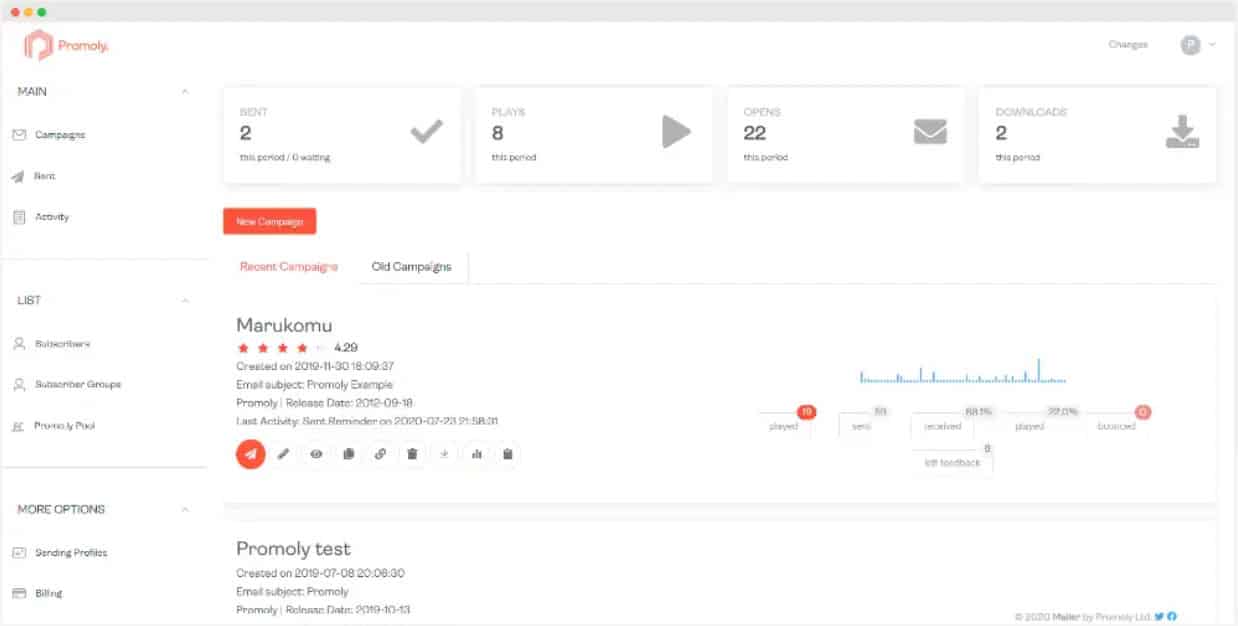
Task: Click the Marukomu star rating
Action: [281, 348]
